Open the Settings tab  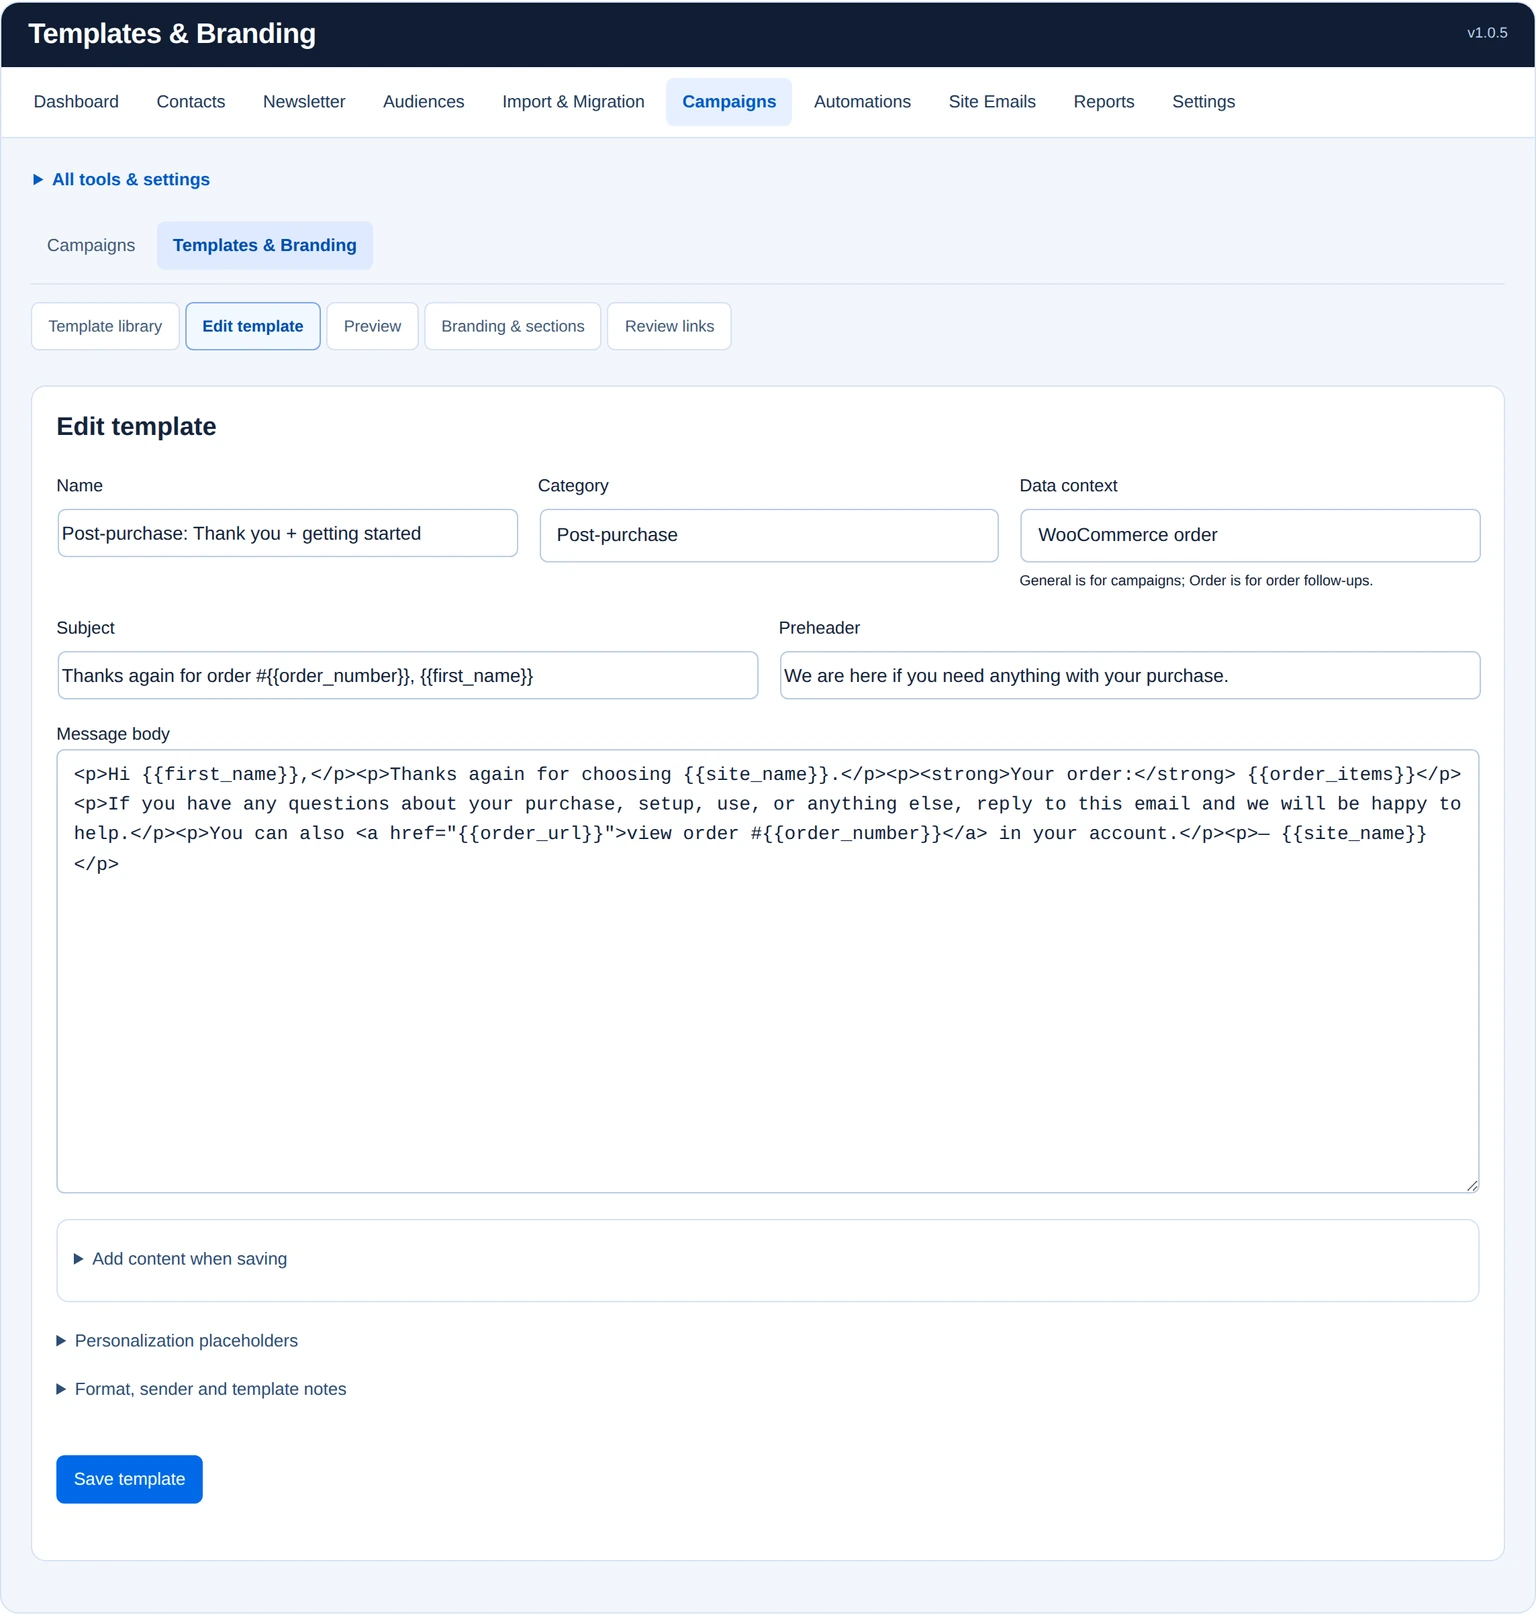coord(1203,102)
